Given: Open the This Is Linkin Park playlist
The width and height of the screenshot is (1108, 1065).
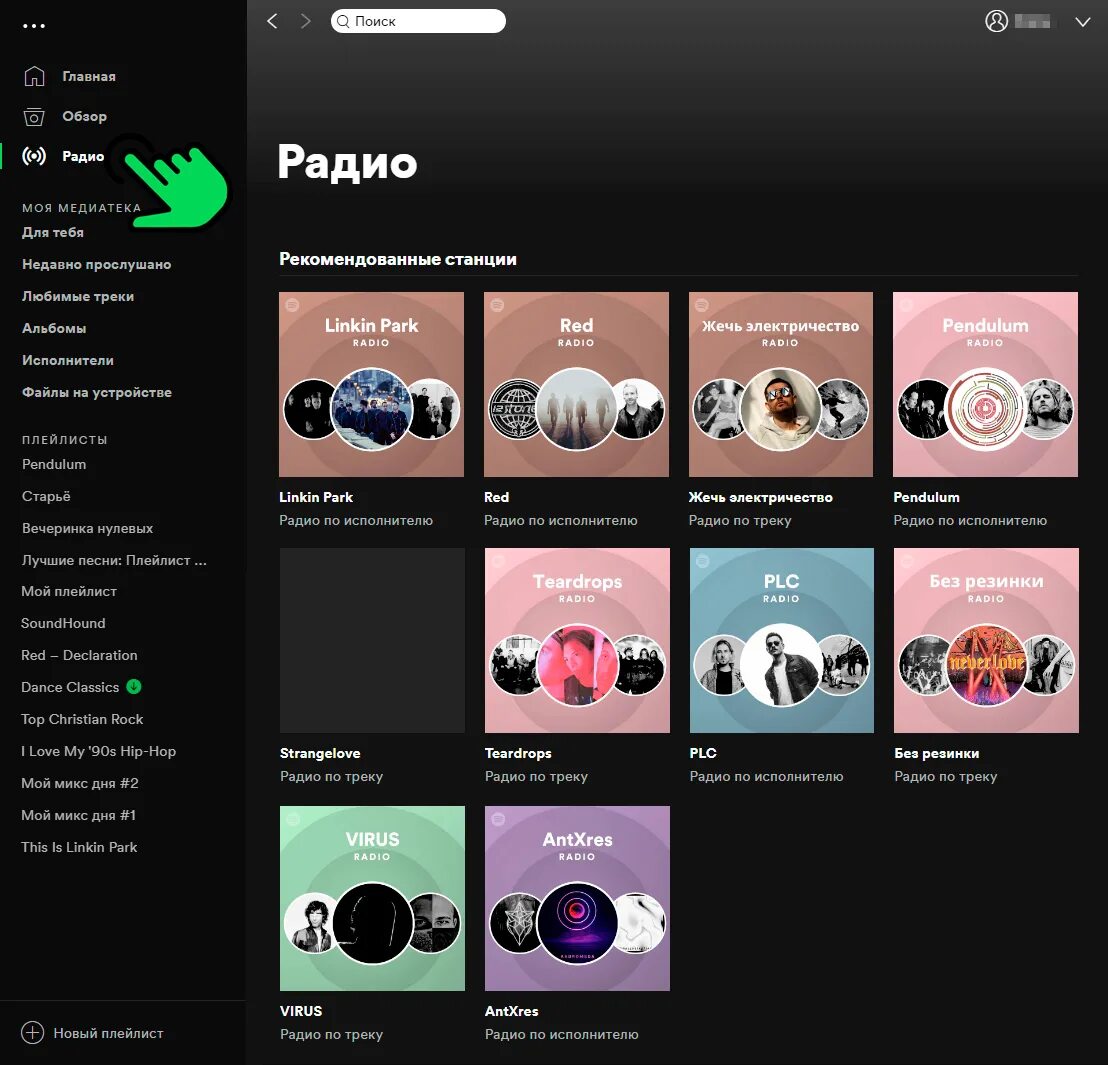Looking at the screenshot, I should coord(79,847).
